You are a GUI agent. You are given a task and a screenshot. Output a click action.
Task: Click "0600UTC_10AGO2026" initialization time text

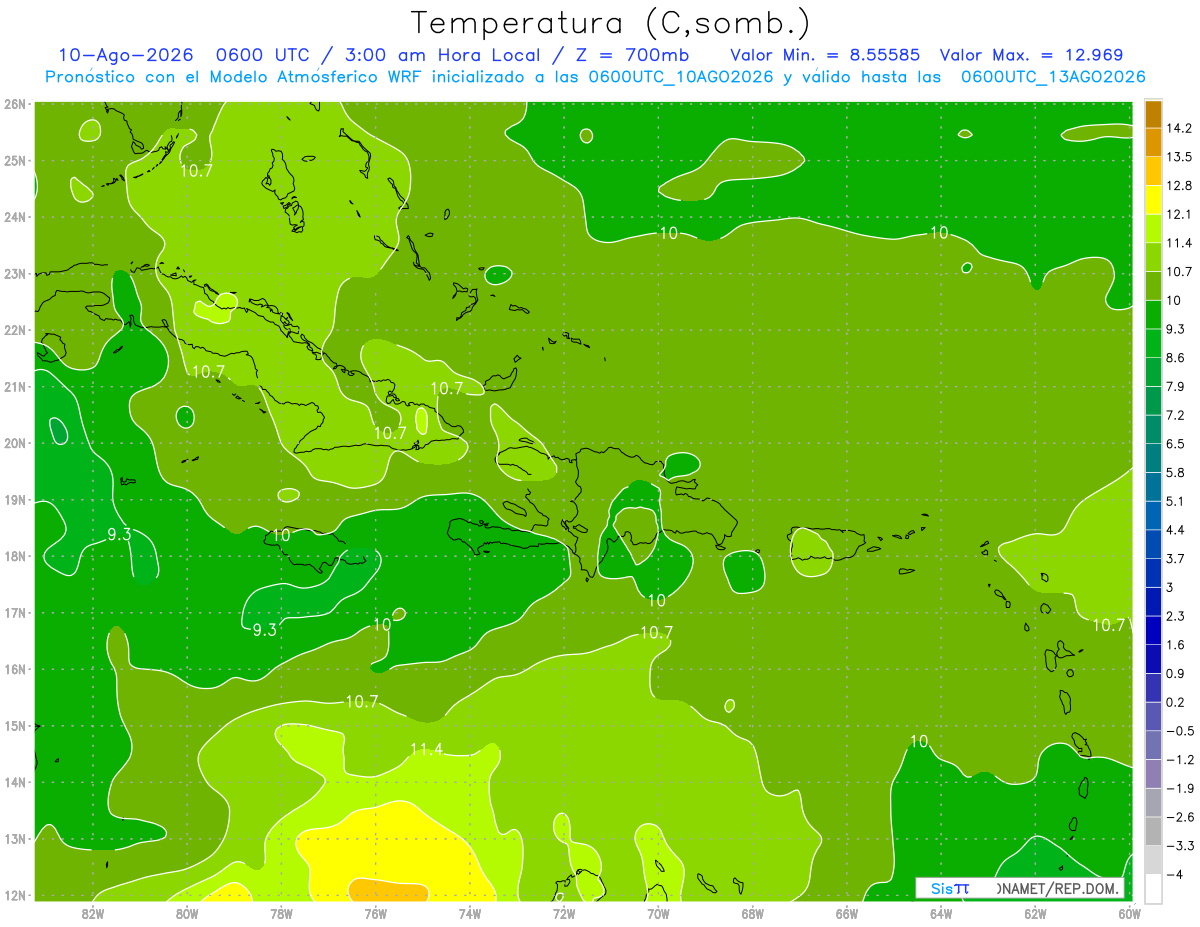click(x=681, y=77)
